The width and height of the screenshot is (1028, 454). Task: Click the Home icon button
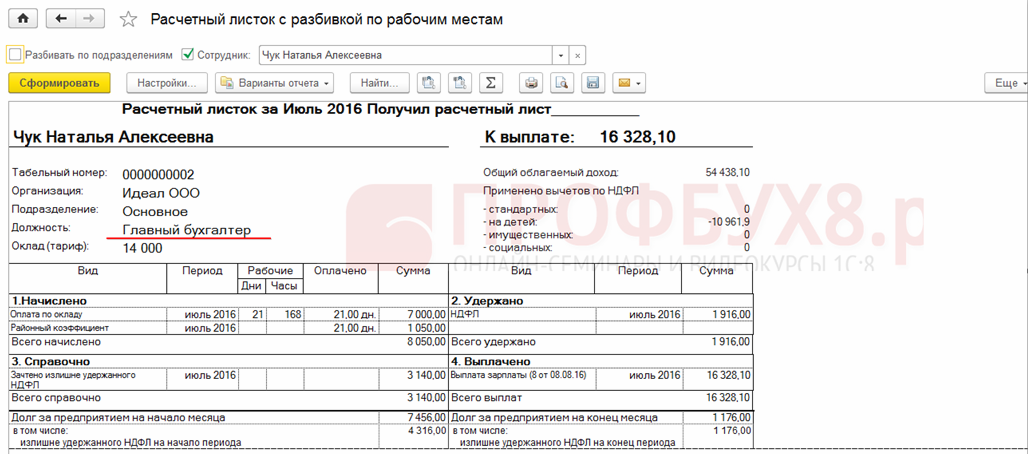[23, 19]
